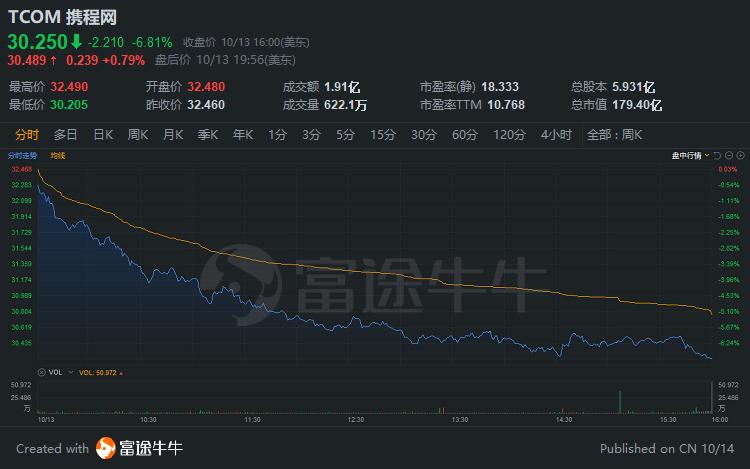Switch to the 季K tab

[208, 135]
